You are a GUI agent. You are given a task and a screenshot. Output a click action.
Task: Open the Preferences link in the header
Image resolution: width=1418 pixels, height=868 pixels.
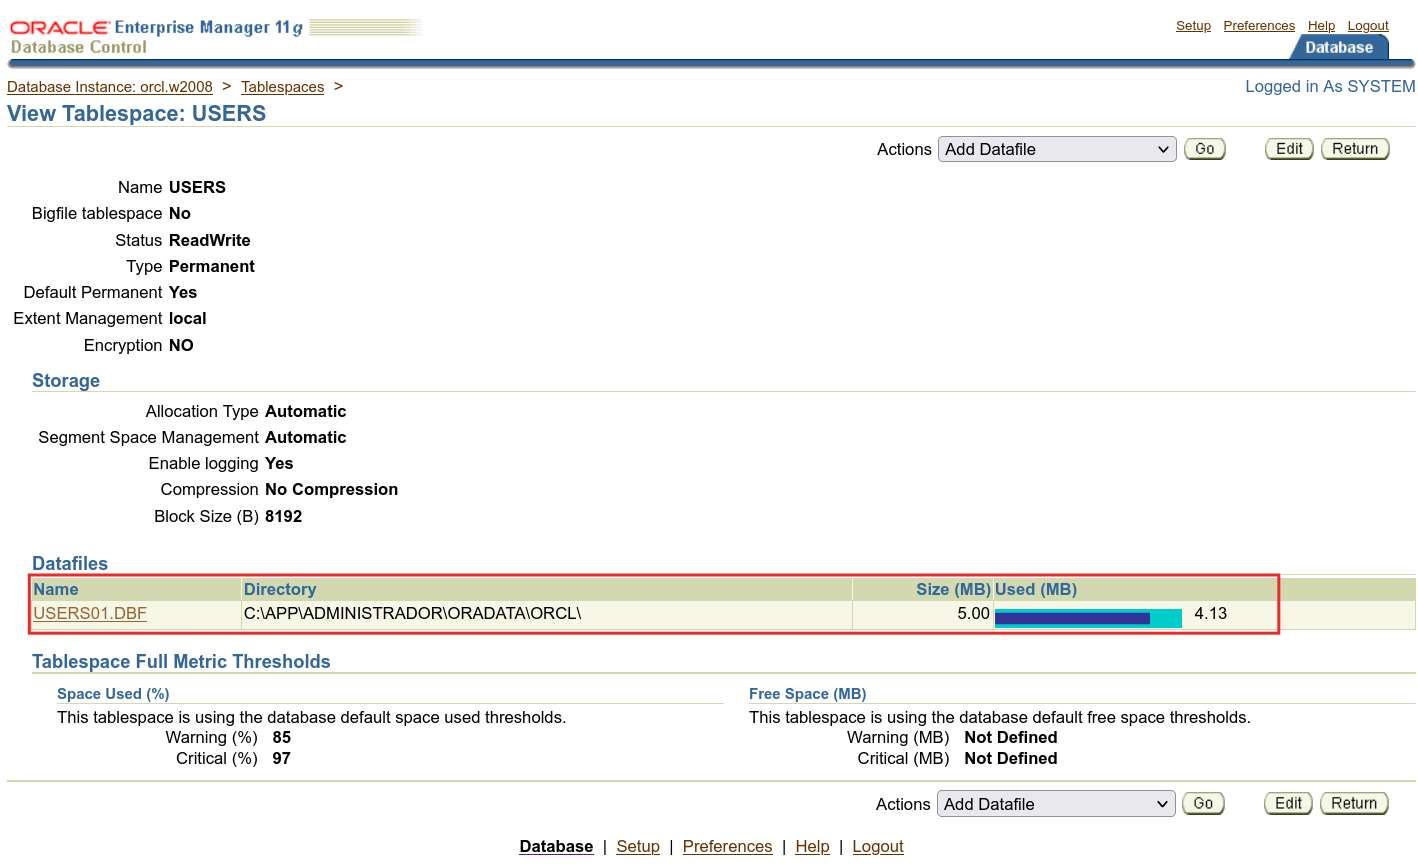pos(1259,26)
